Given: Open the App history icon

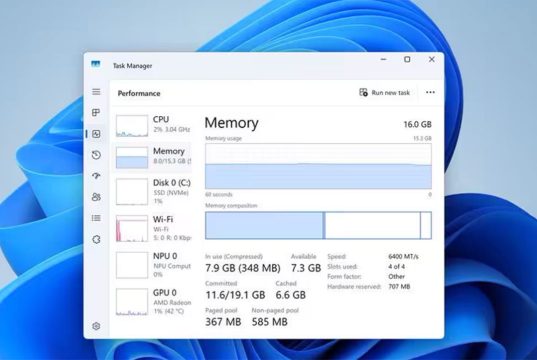Looking at the screenshot, I should tap(96, 155).
